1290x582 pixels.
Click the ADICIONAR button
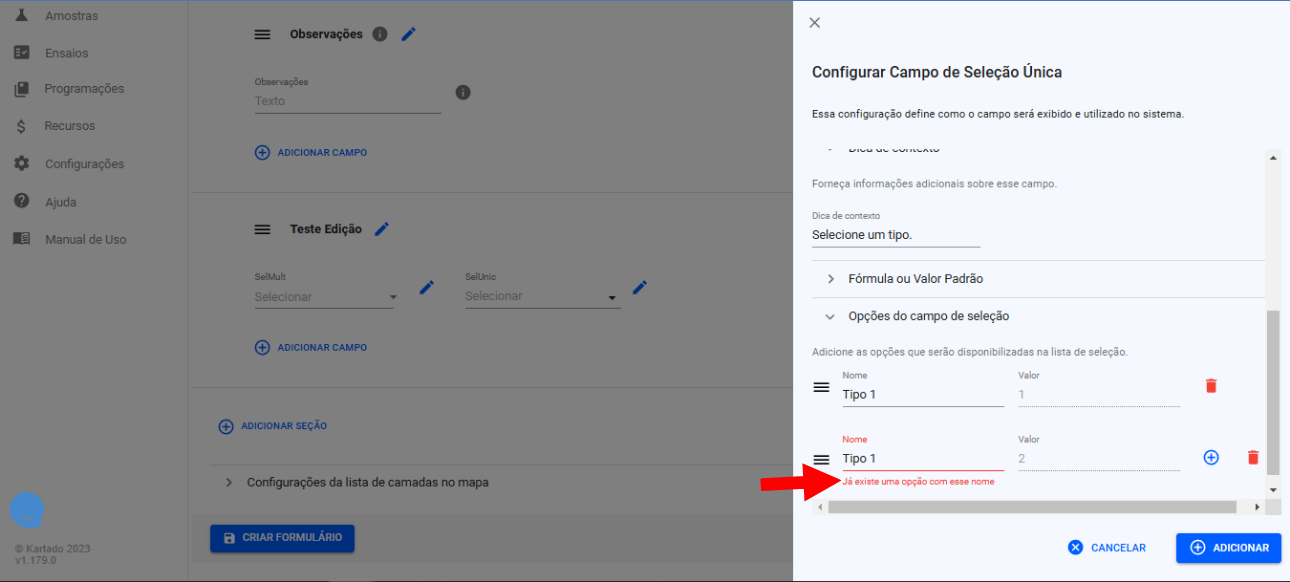click(1228, 548)
